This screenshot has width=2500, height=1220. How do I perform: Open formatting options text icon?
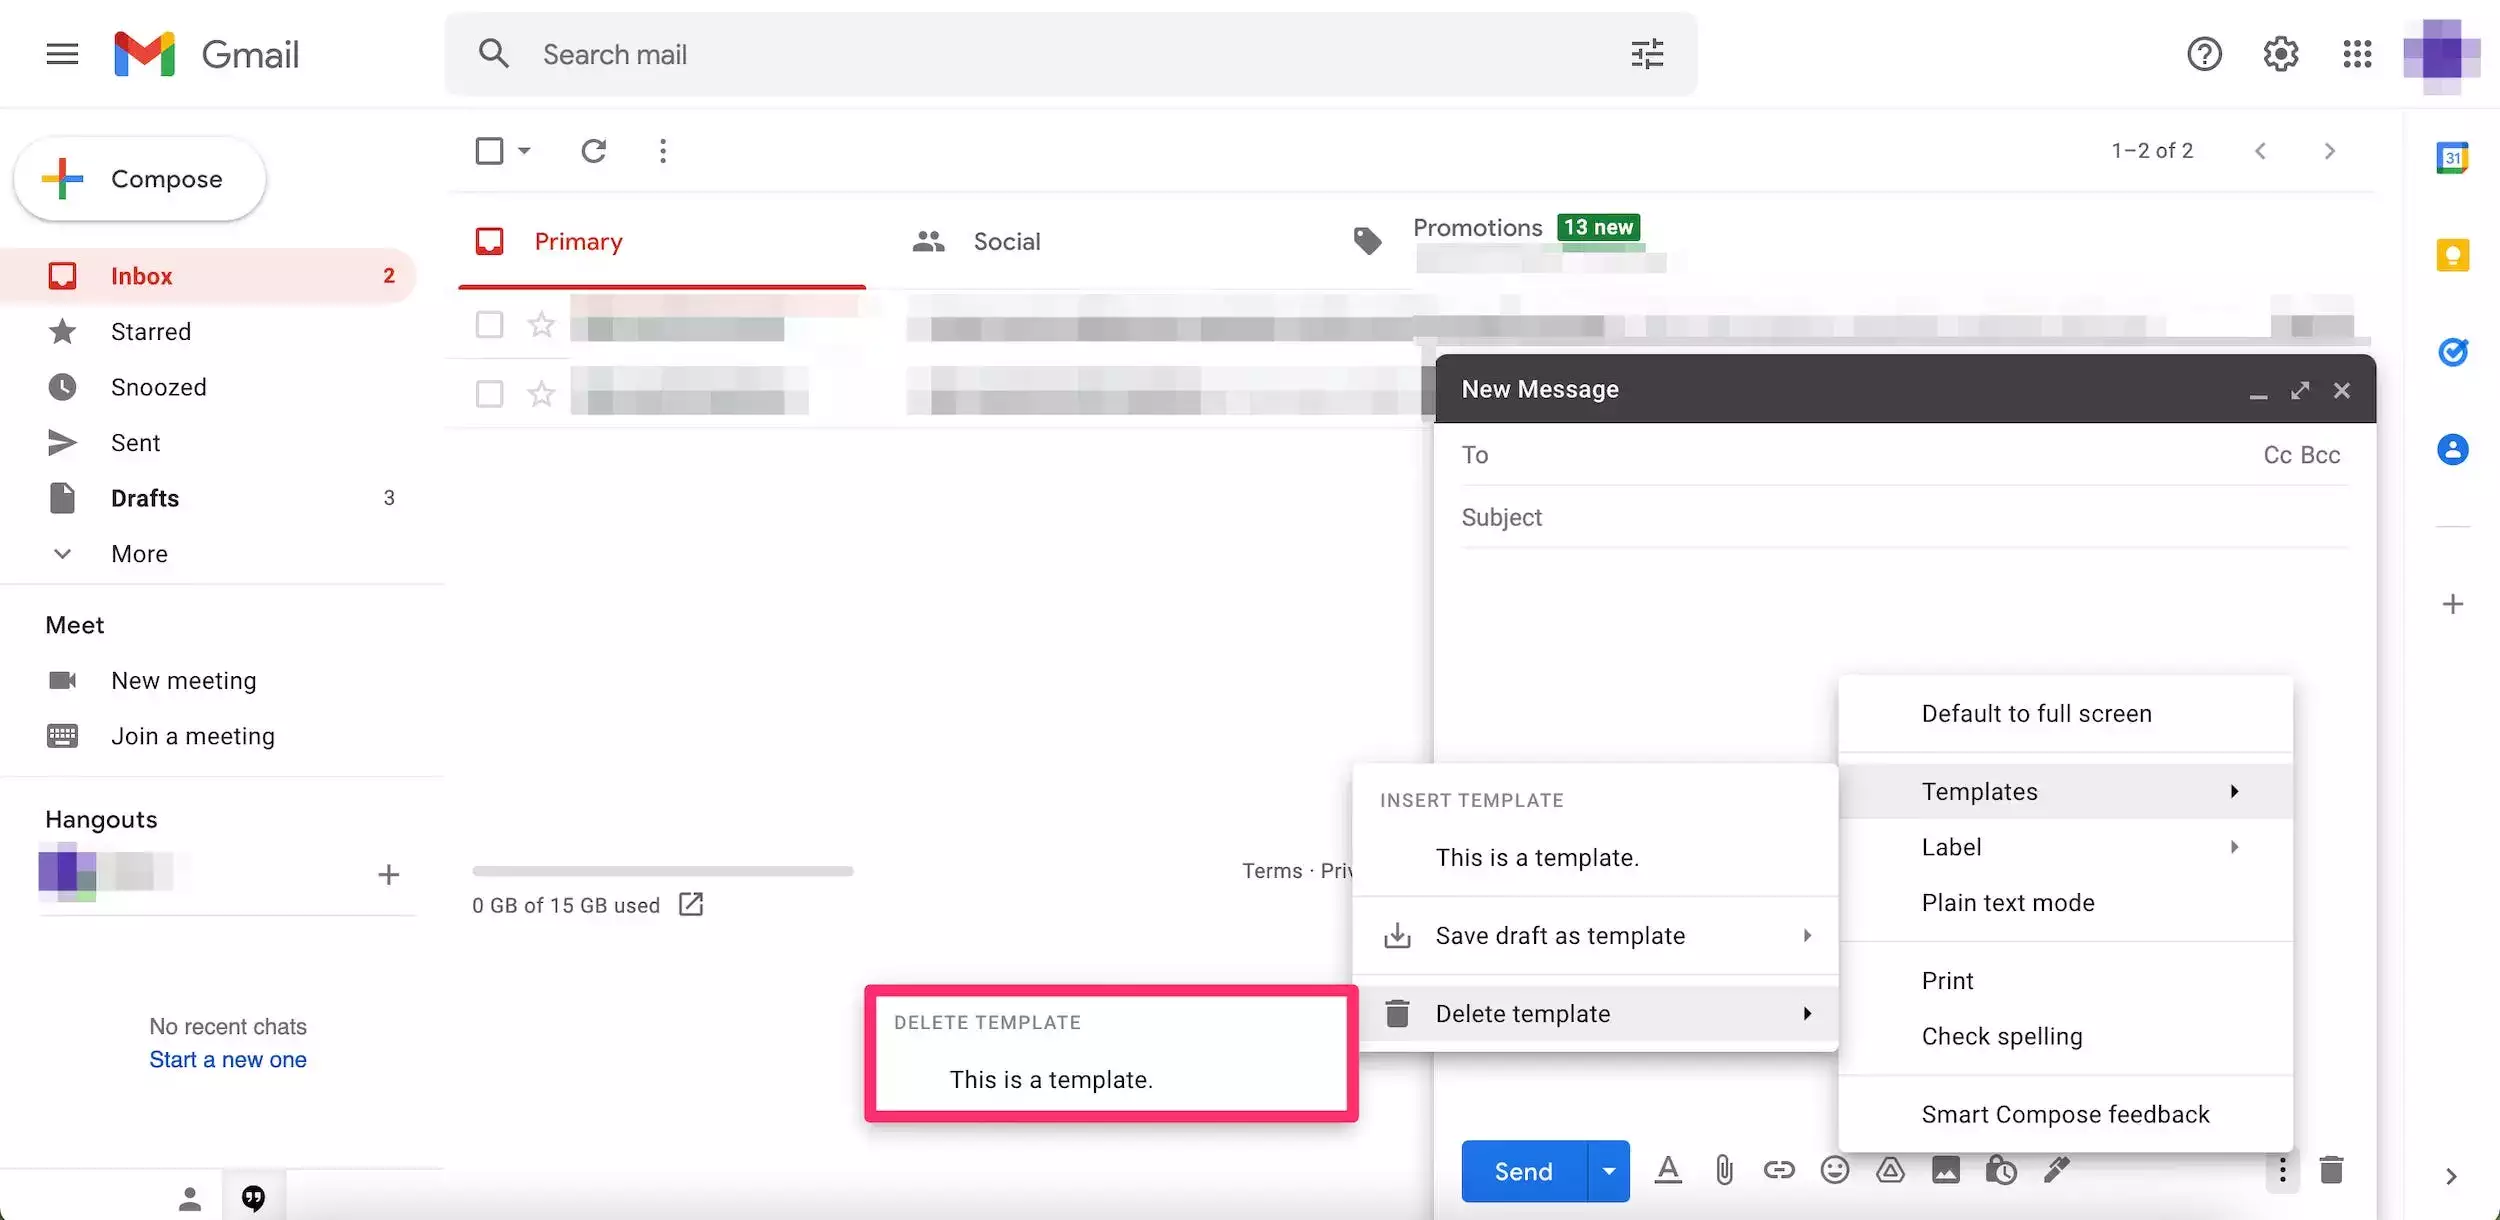(x=1668, y=1170)
